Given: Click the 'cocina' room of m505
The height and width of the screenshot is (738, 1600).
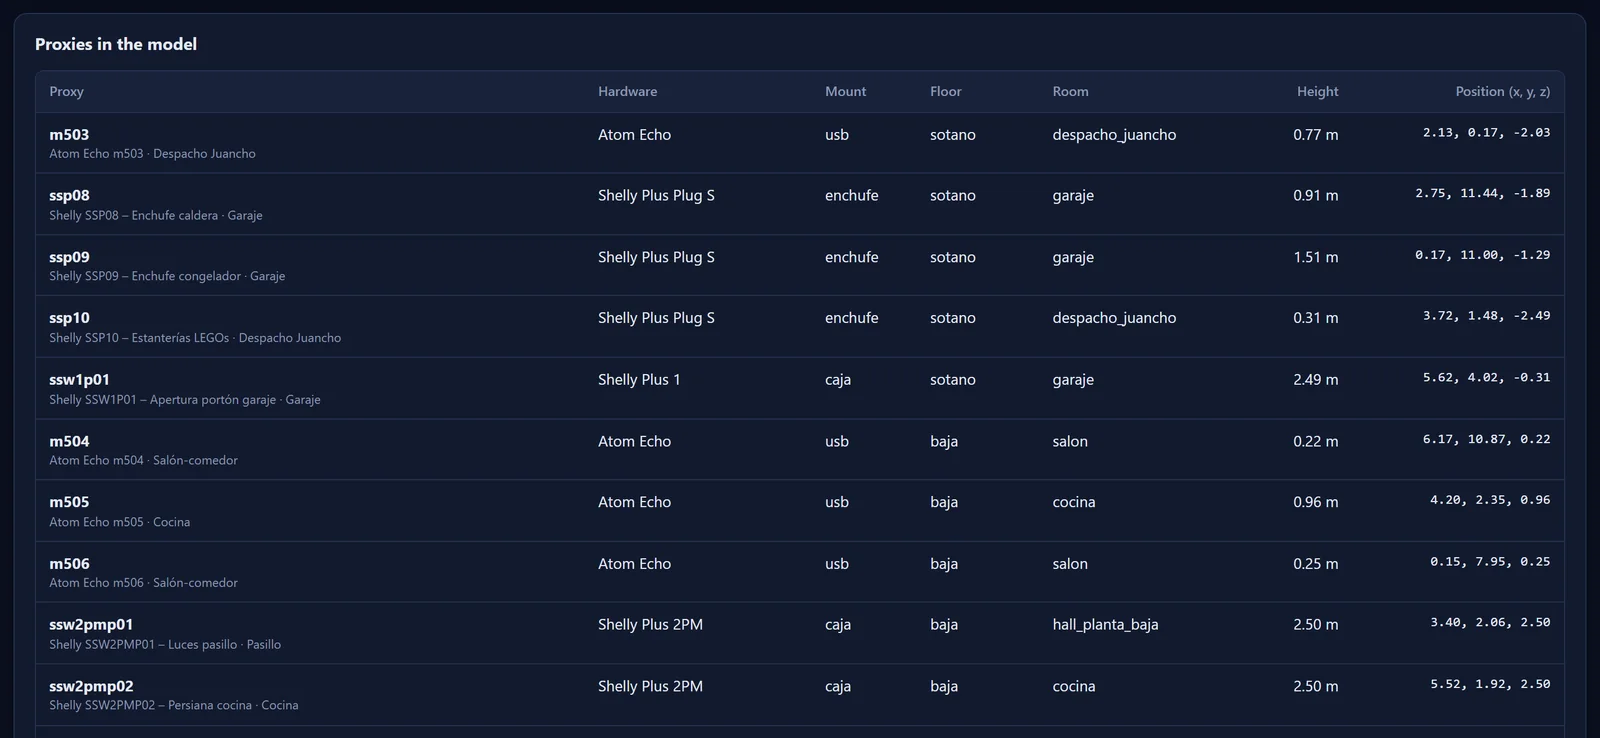Looking at the screenshot, I should click(1074, 502).
